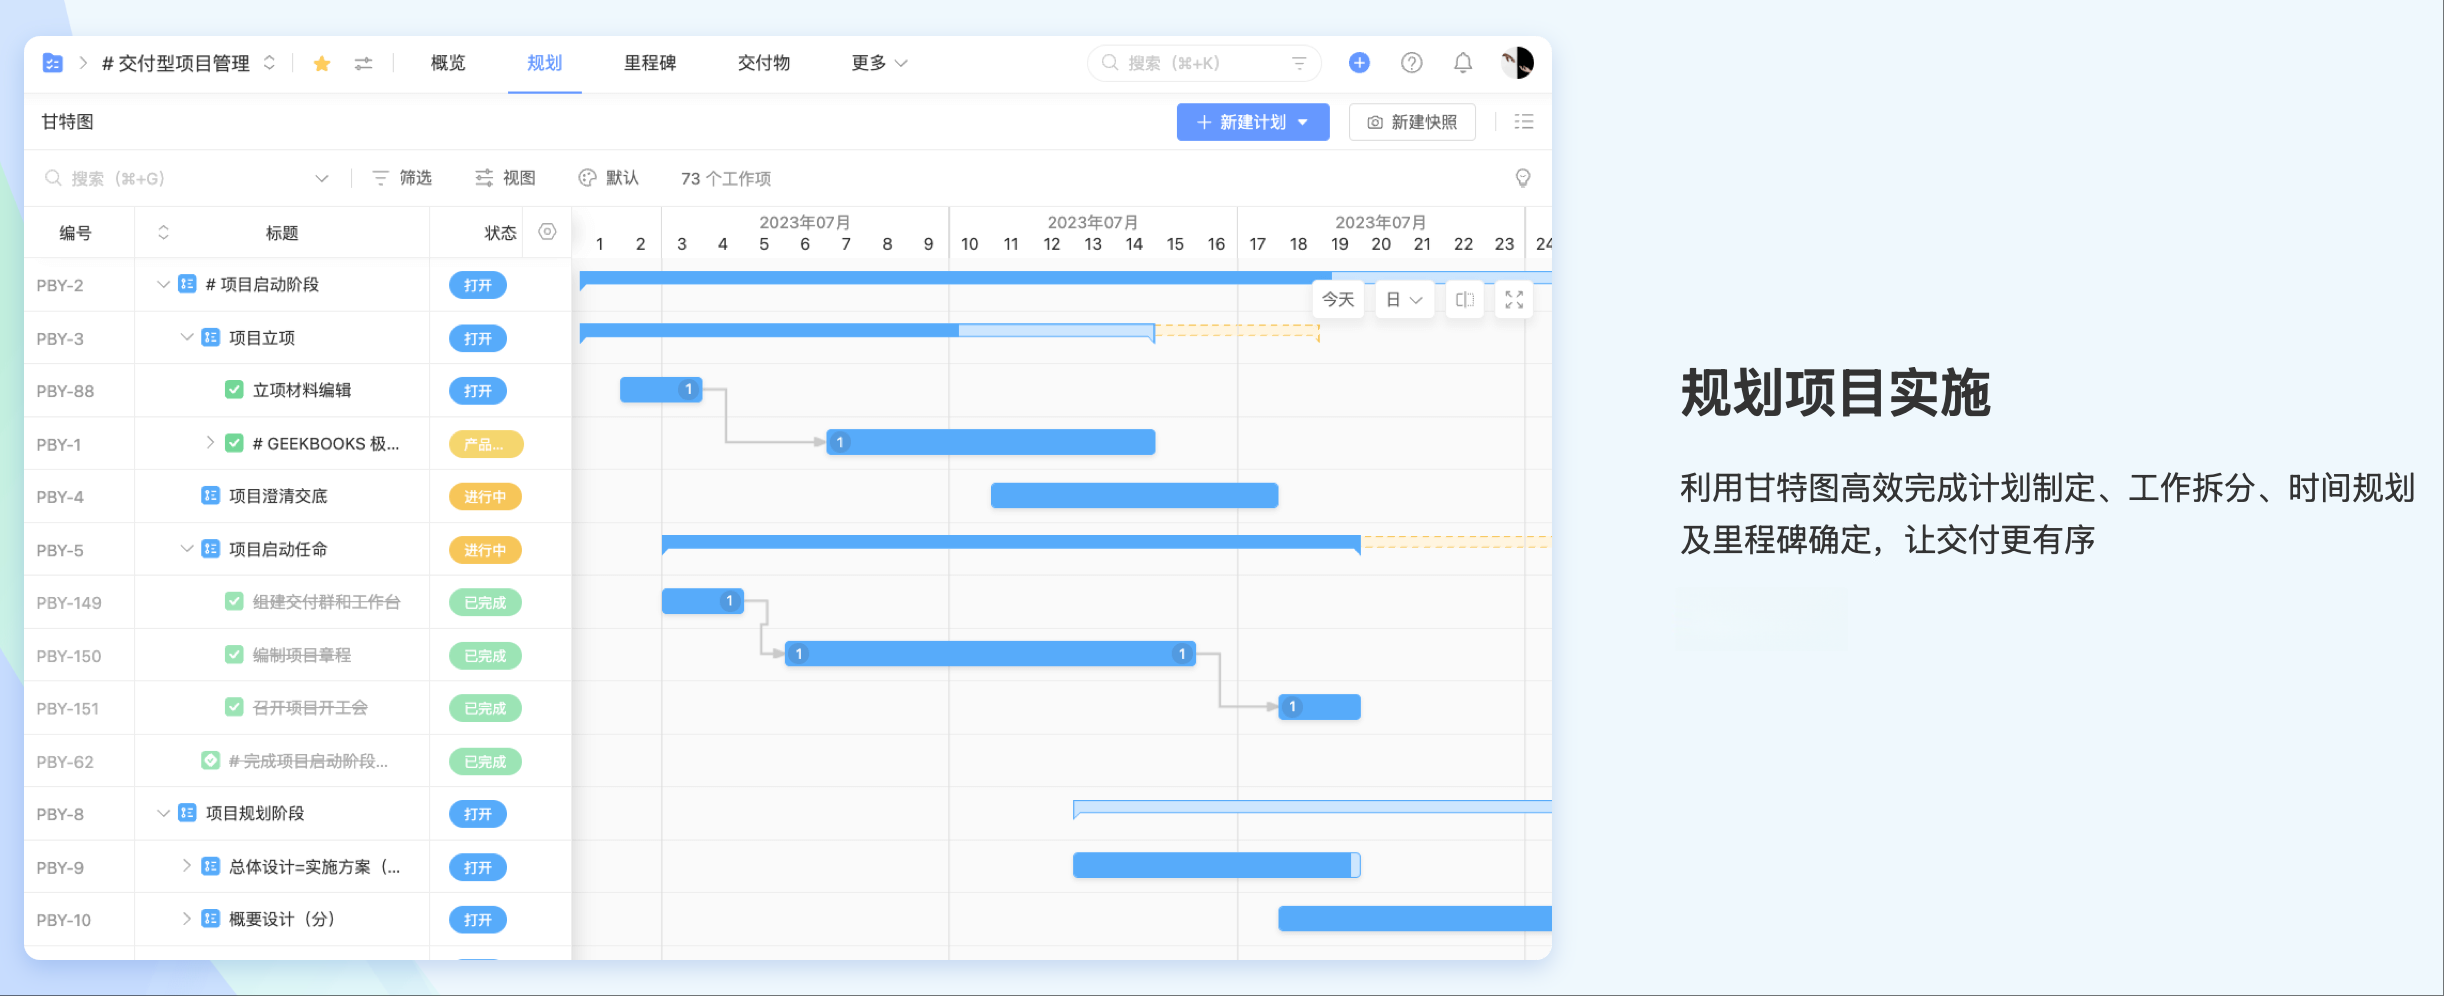Click the 项目澄清交底 Gantt bar
This screenshot has height=996, width=2444.
pos(1133,496)
